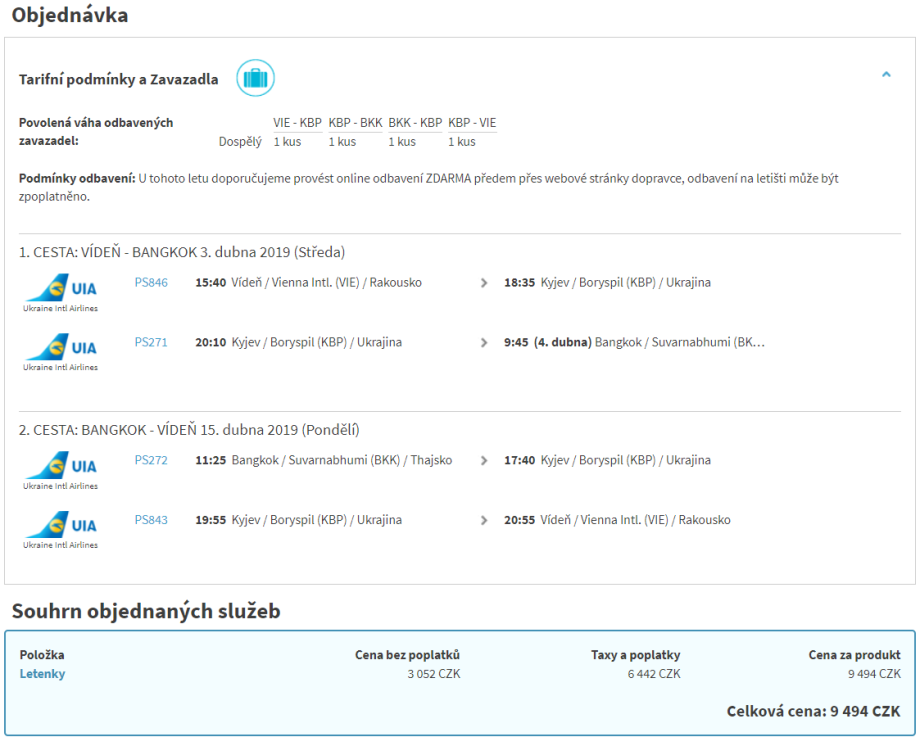This screenshot has height=746, width=920.
Task: Click the arrow icon in the 15:40 Vídeň row
Action: pos(485,283)
